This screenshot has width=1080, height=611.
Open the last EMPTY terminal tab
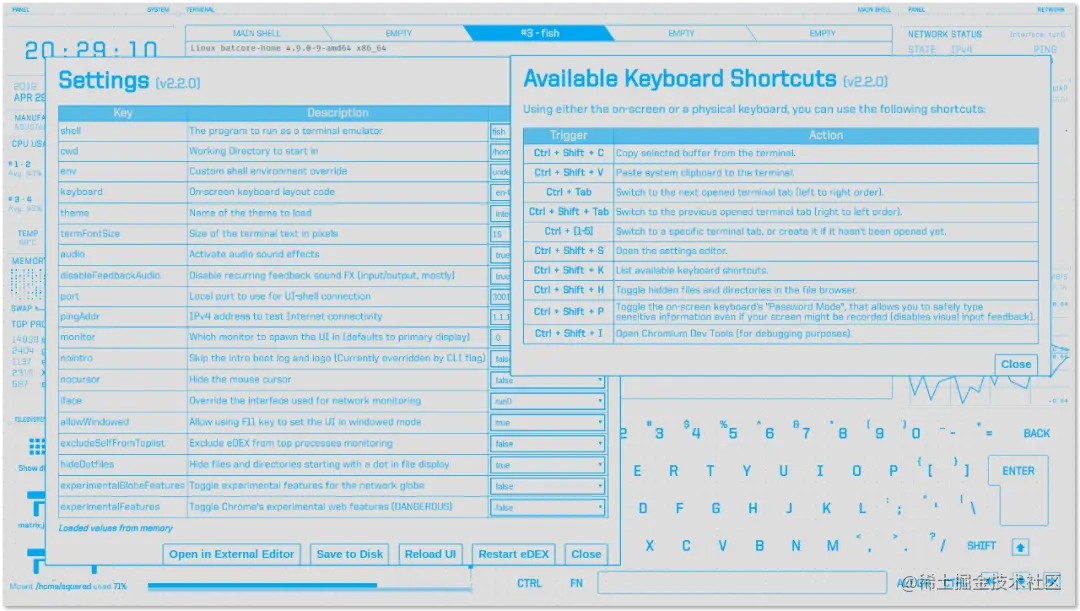pos(822,33)
